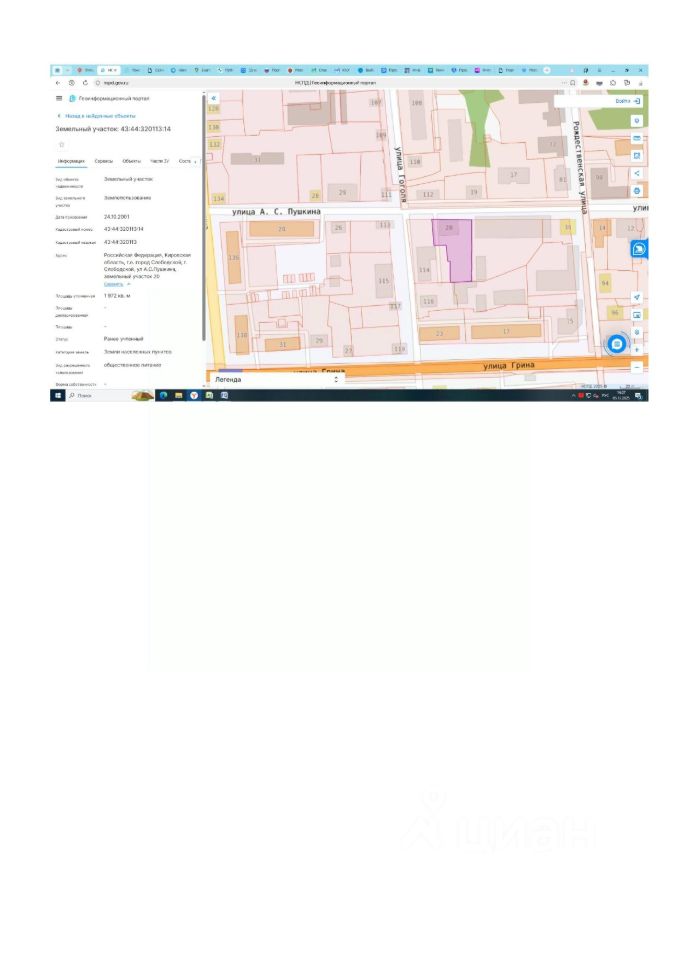Mark the land parcel with the star icon
The image size is (678, 960).
click(61, 144)
